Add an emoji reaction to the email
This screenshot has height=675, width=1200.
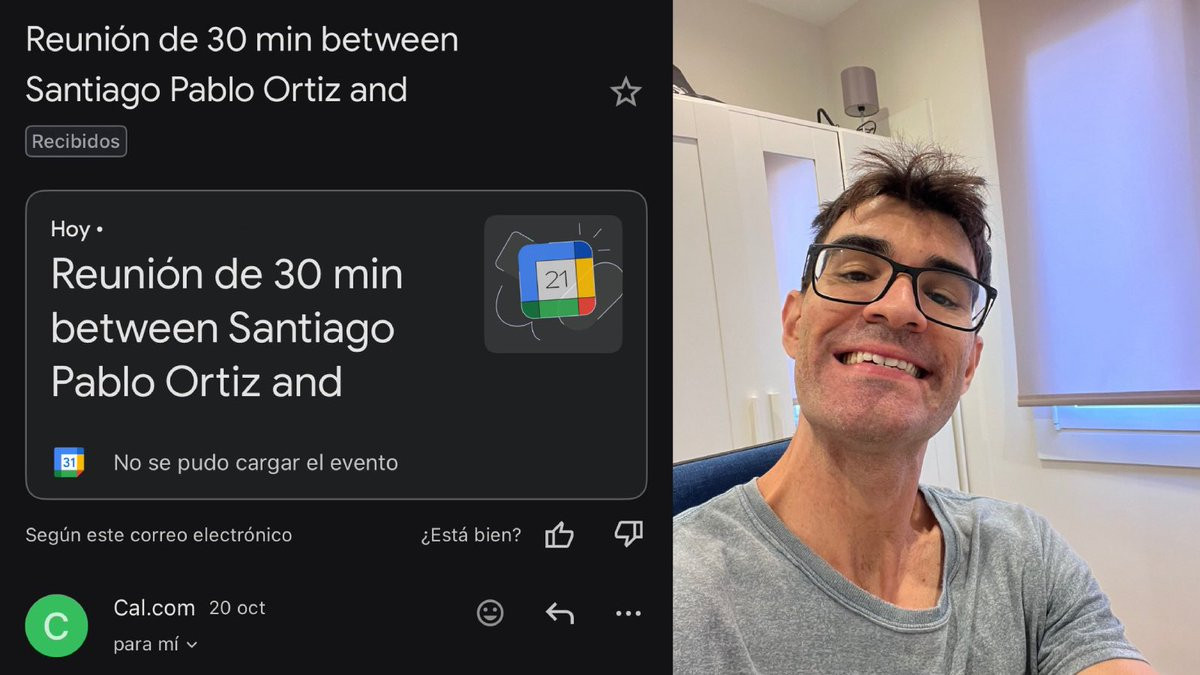point(490,613)
